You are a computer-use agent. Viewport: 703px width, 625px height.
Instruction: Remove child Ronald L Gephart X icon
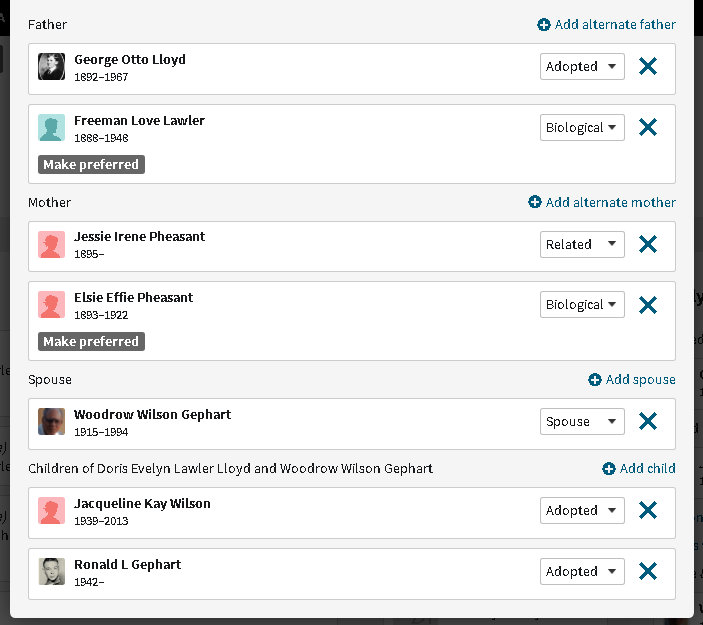(x=648, y=572)
